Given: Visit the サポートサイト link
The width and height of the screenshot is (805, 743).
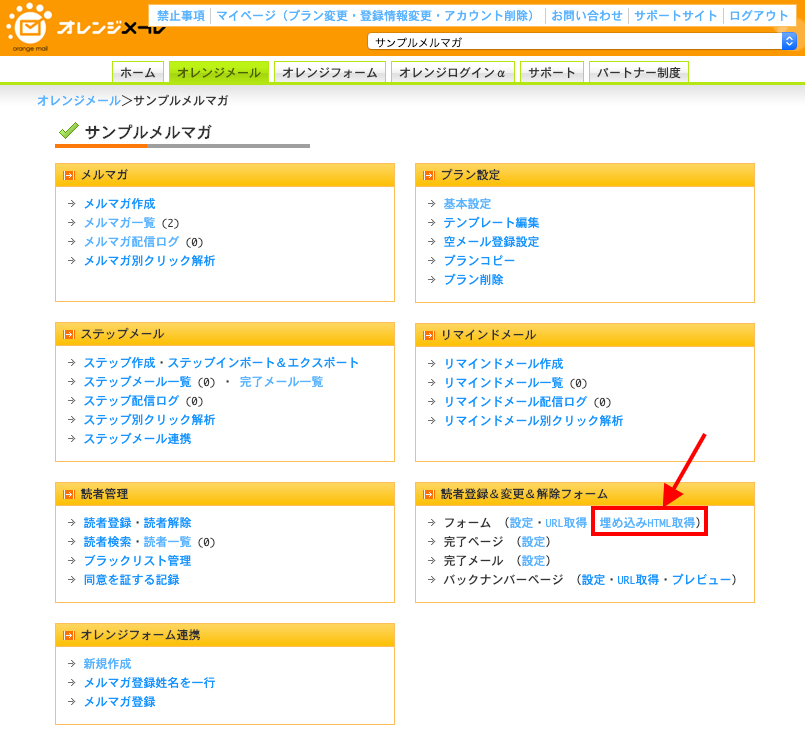Looking at the screenshot, I should point(676,16).
